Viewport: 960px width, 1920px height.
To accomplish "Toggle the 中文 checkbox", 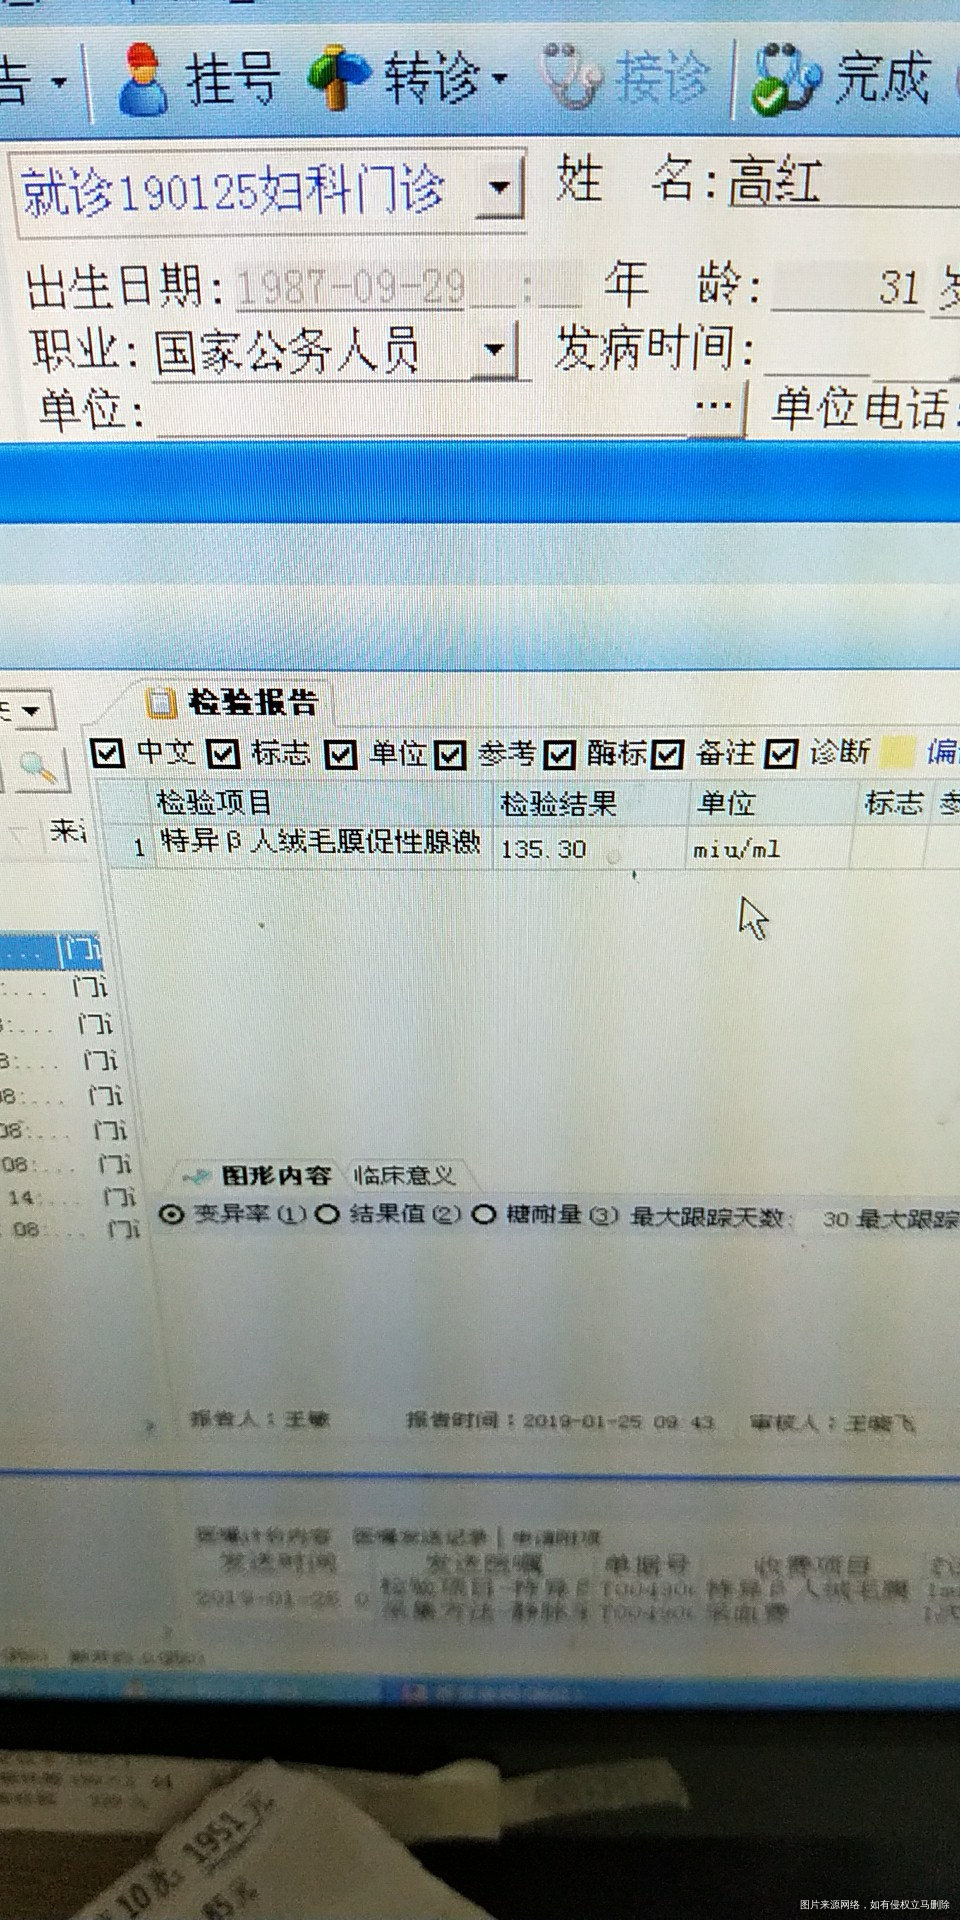I will click(x=107, y=753).
